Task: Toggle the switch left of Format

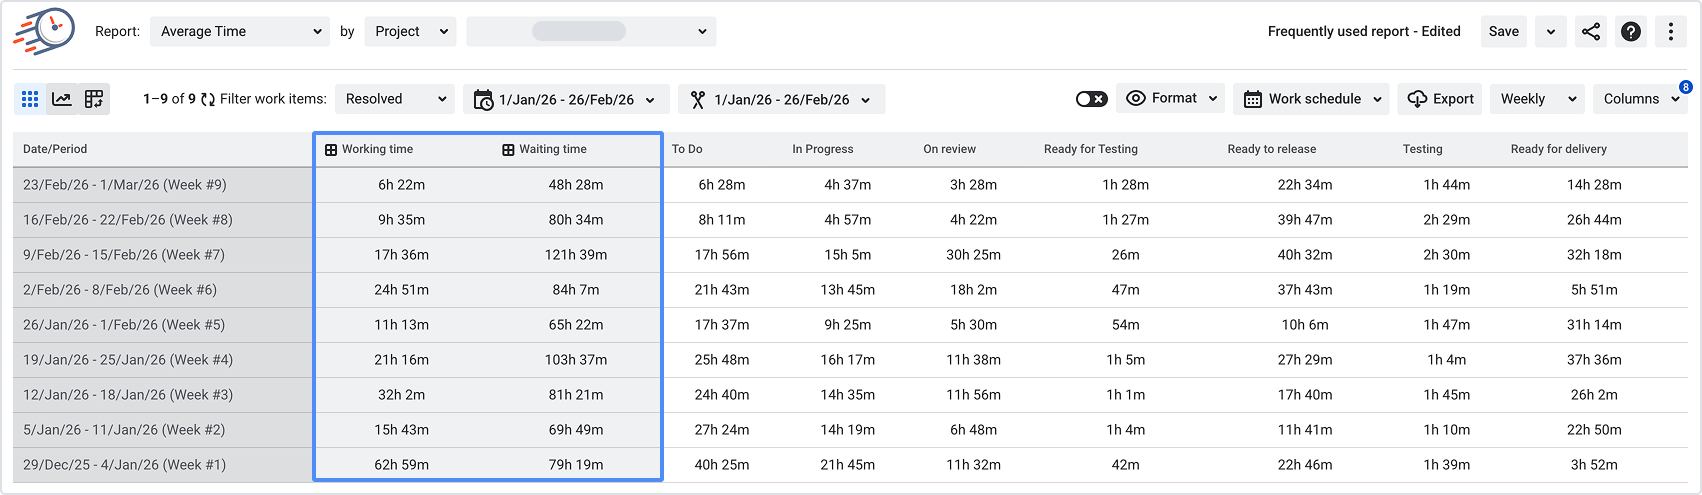Action: [1091, 99]
